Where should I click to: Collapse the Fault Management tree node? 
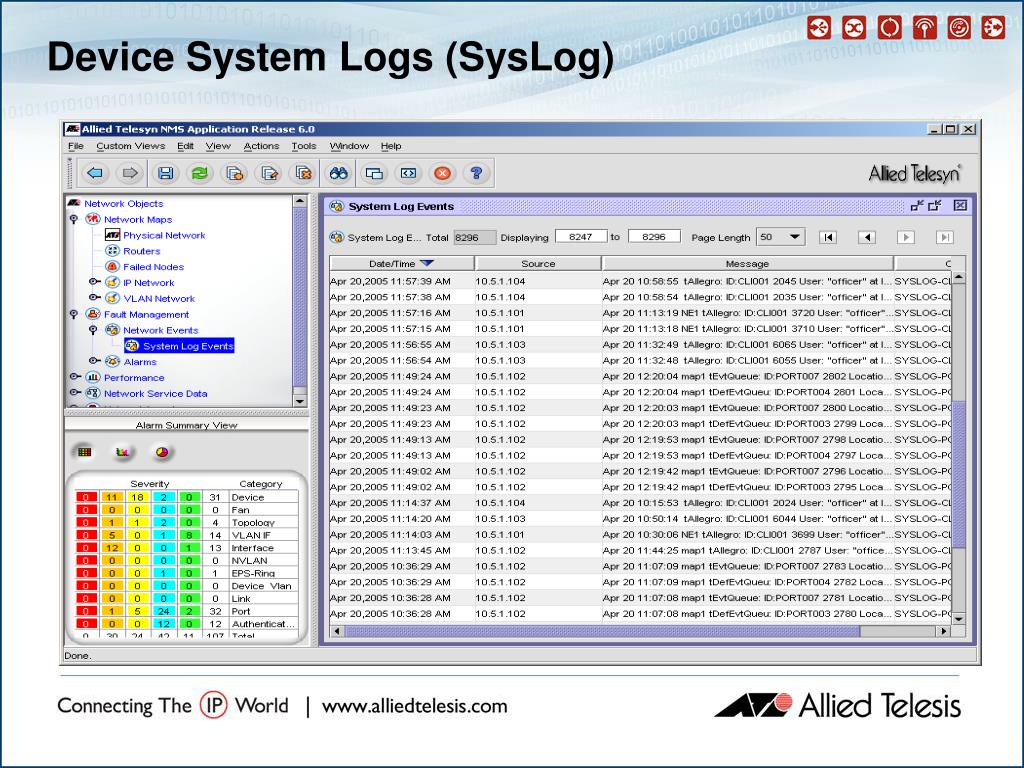click(74, 314)
